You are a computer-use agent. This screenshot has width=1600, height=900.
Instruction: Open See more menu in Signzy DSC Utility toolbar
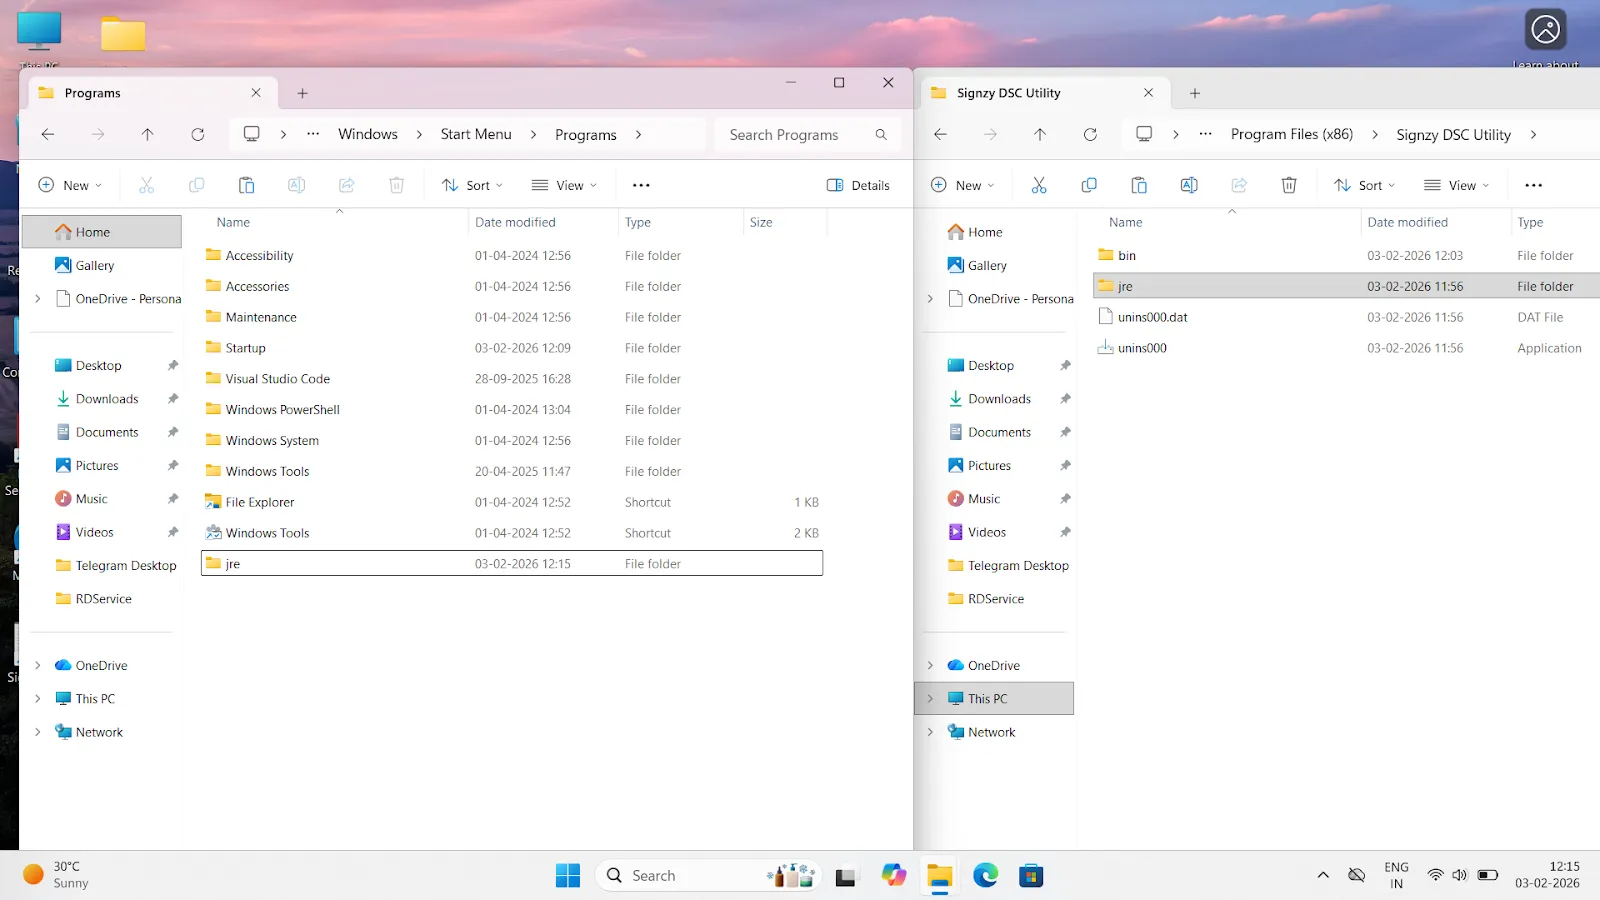1533,185
